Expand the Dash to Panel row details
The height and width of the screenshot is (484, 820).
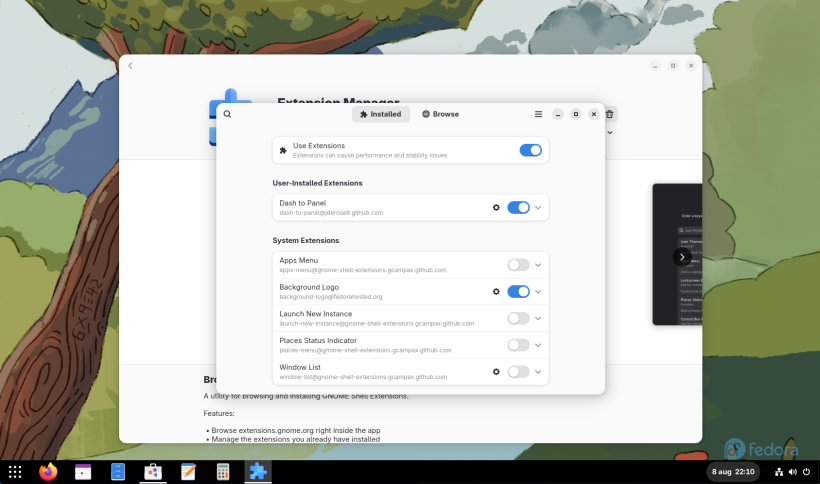click(x=538, y=208)
